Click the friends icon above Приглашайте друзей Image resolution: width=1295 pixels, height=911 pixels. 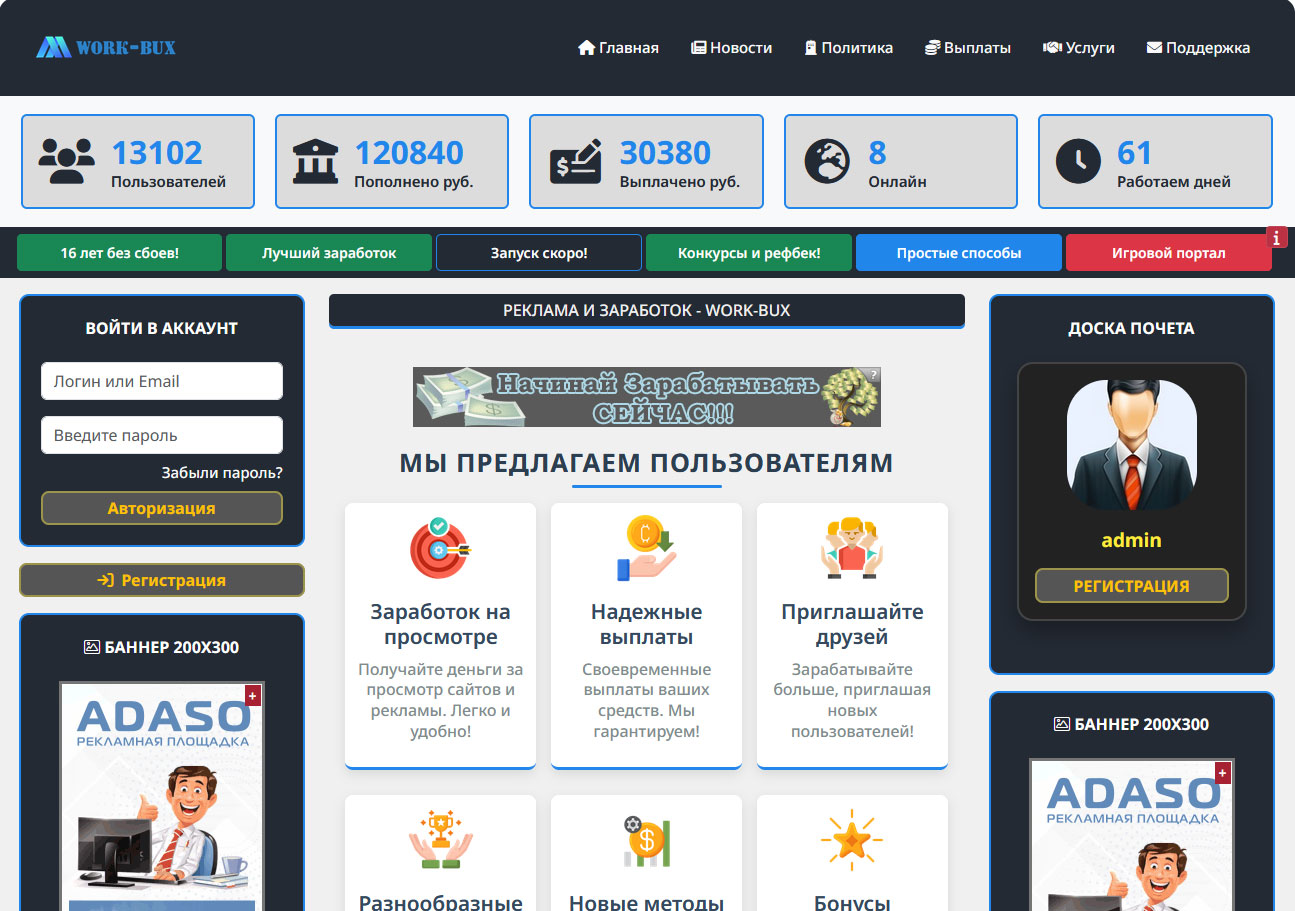(852, 548)
